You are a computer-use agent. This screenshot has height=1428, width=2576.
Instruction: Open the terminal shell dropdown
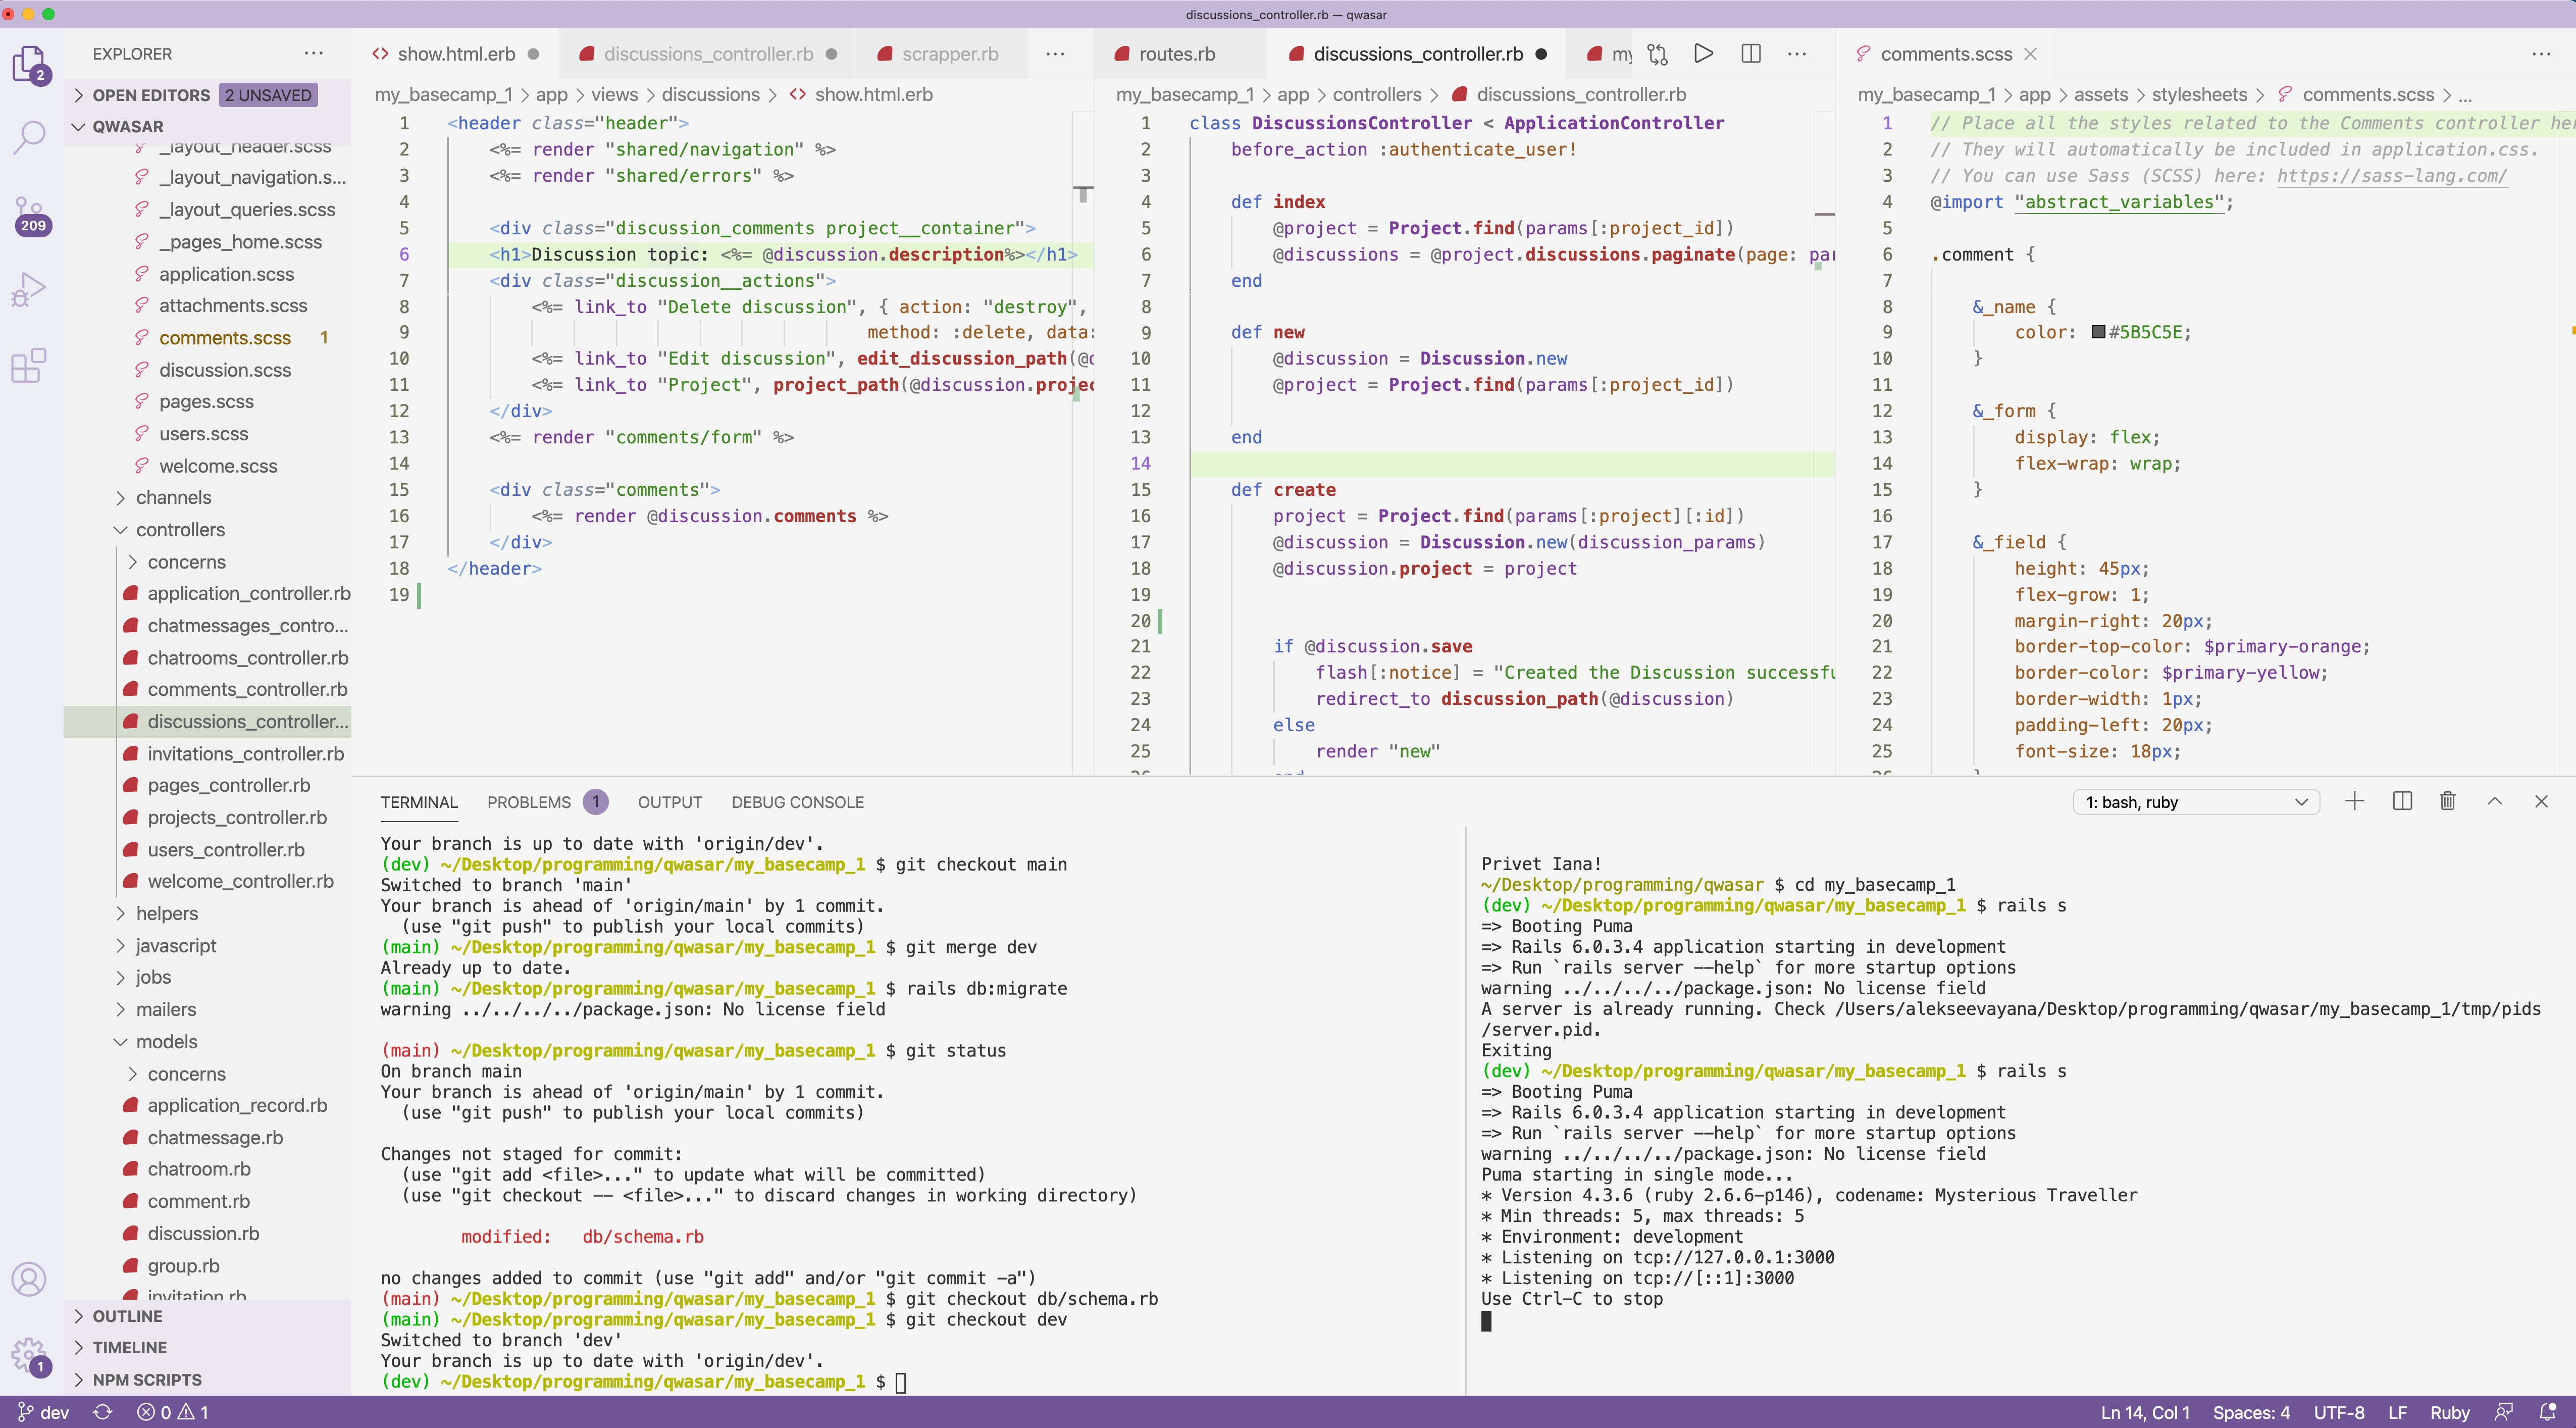pyautogui.click(x=2196, y=801)
